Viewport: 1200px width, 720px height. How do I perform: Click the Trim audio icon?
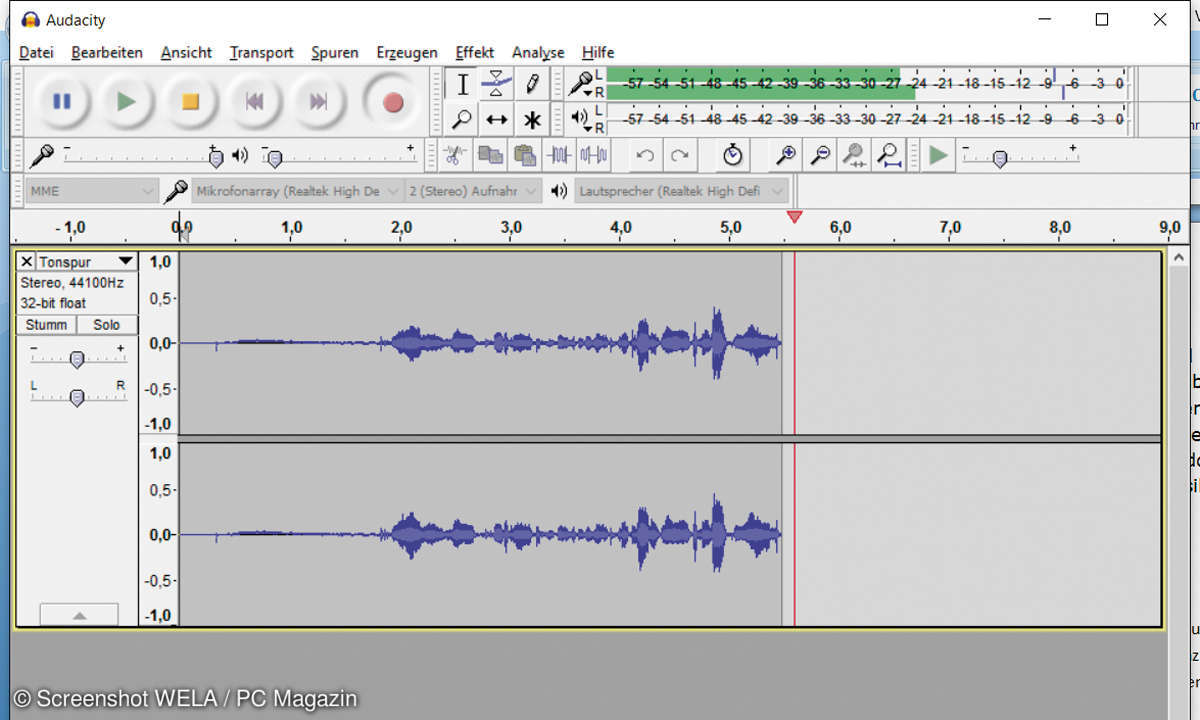pos(559,155)
